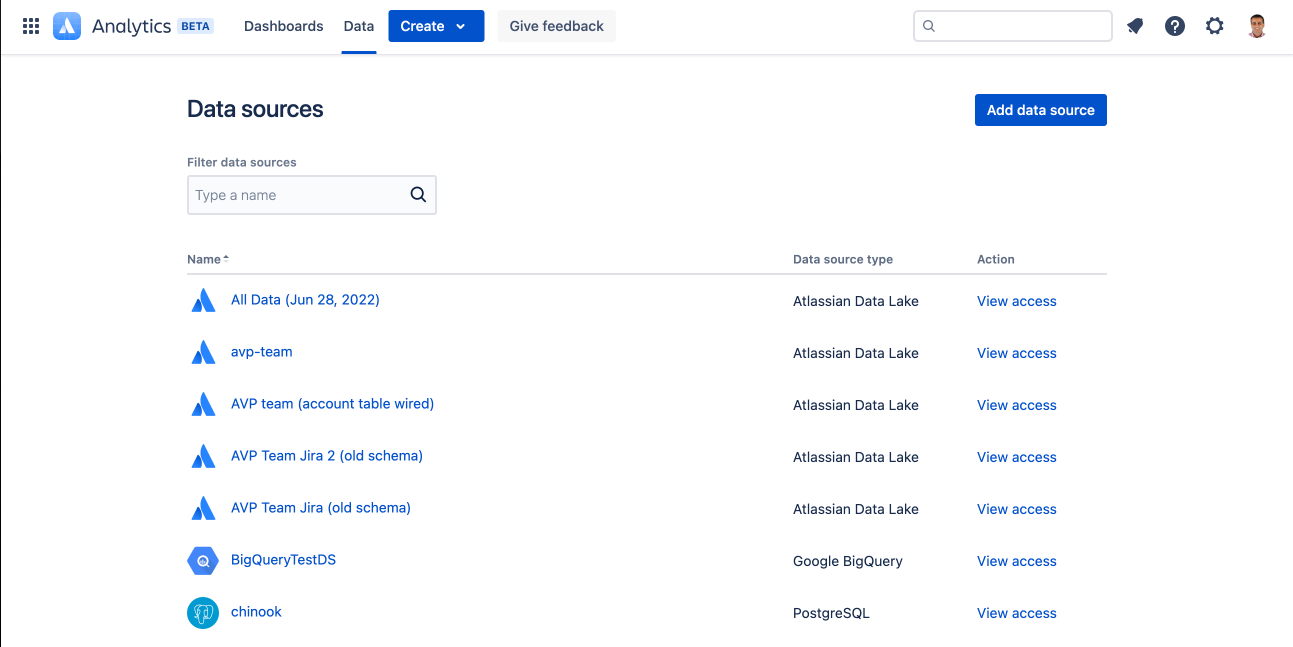Open the settings gear icon
This screenshot has height=647, width=1293.
(x=1214, y=26)
